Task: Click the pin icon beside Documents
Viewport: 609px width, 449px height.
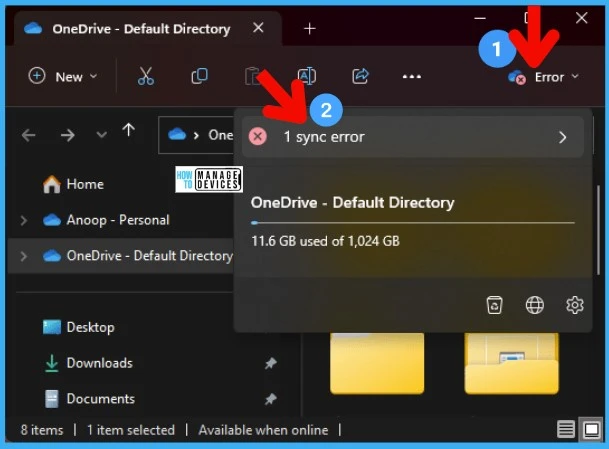Action: (x=271, y=399)
